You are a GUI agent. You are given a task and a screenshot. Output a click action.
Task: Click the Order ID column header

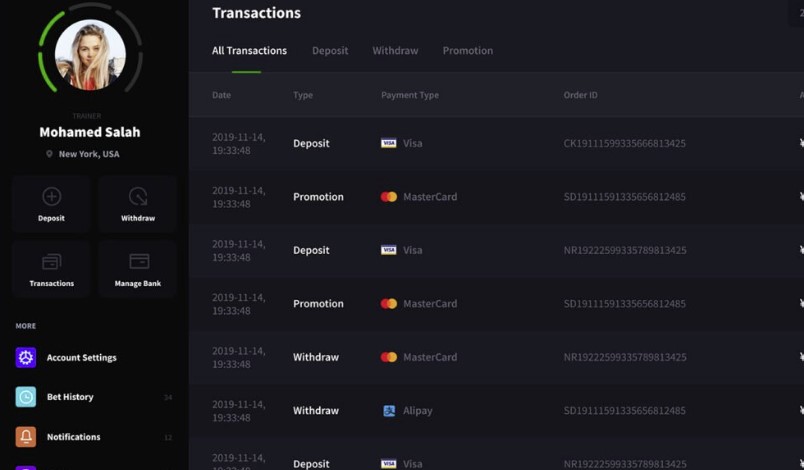tap(580, 95)
